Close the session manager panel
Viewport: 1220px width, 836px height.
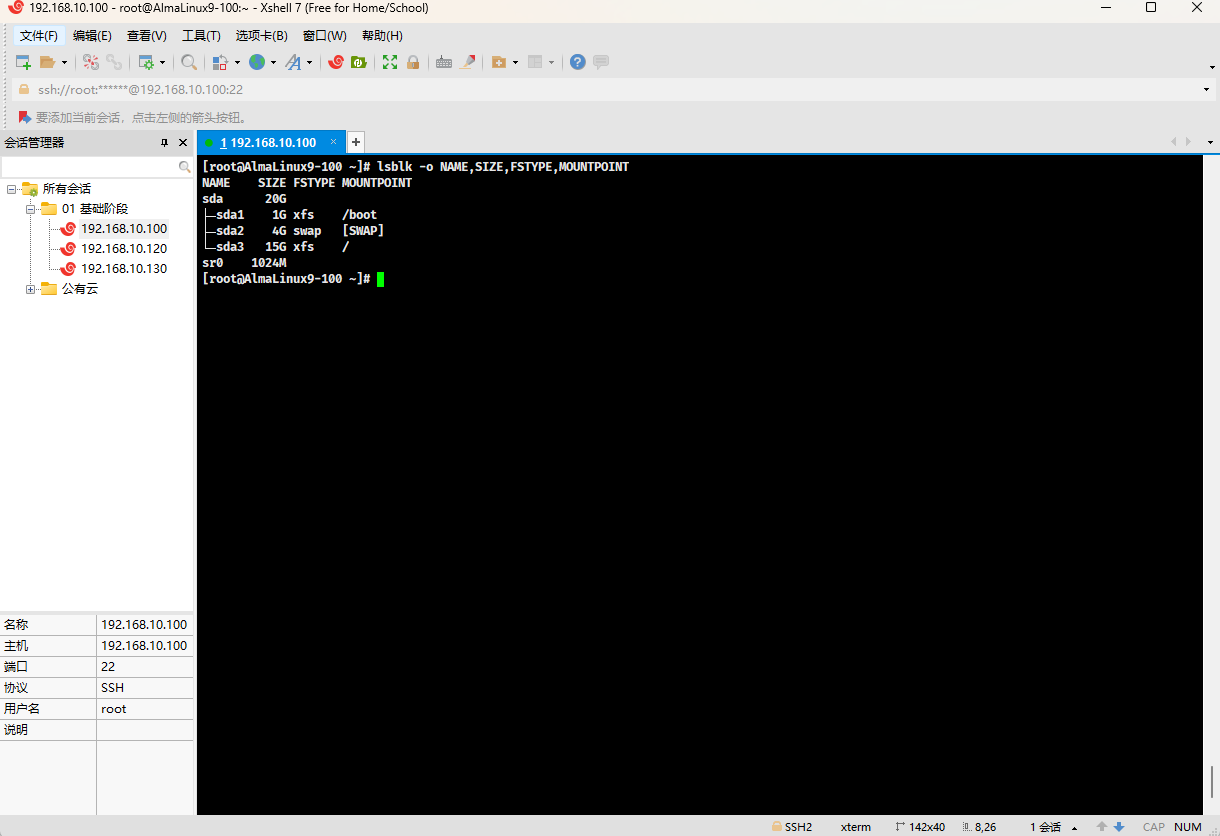coord(182,143)
